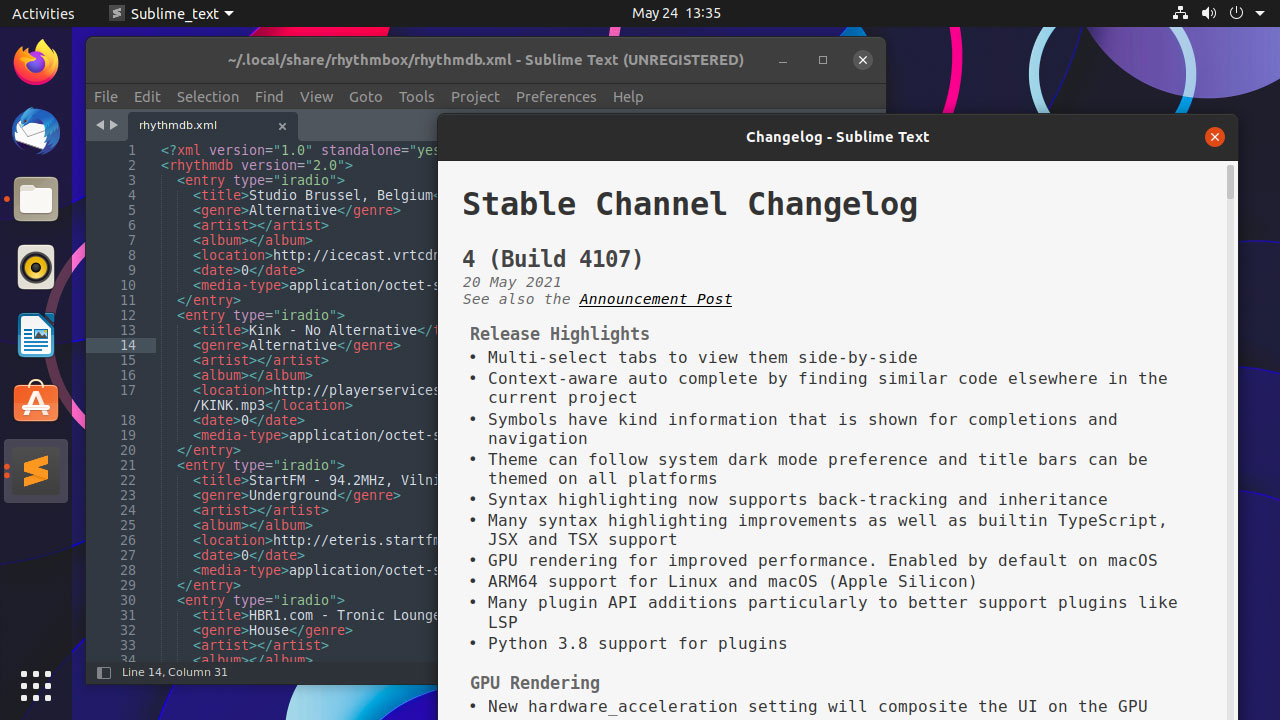Click the KINK.mp3 location line

click(x=272, y=405)
